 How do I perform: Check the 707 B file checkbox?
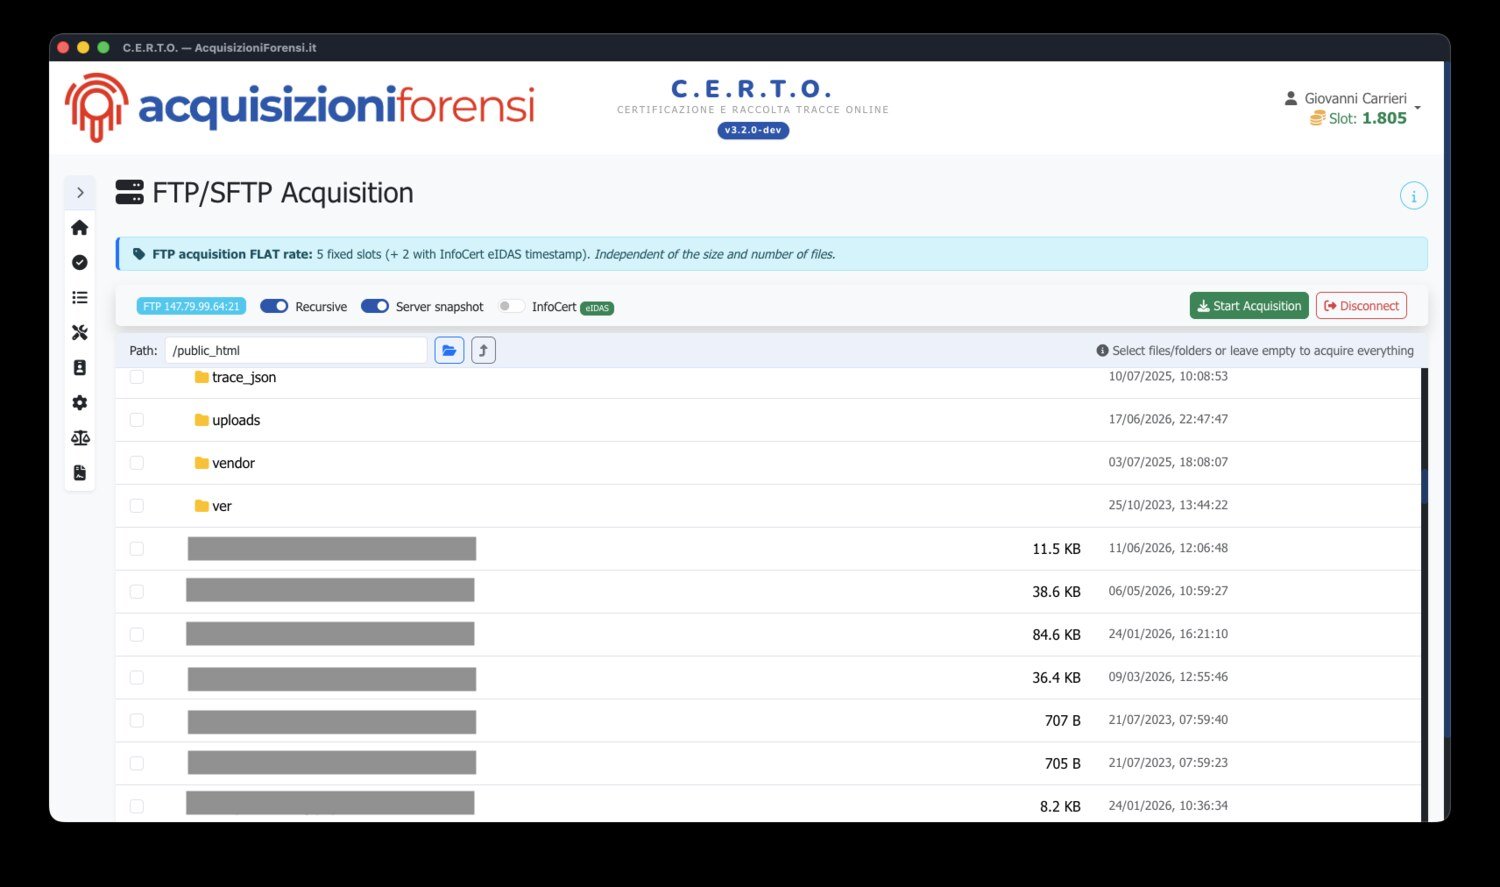tap(137, 721)
